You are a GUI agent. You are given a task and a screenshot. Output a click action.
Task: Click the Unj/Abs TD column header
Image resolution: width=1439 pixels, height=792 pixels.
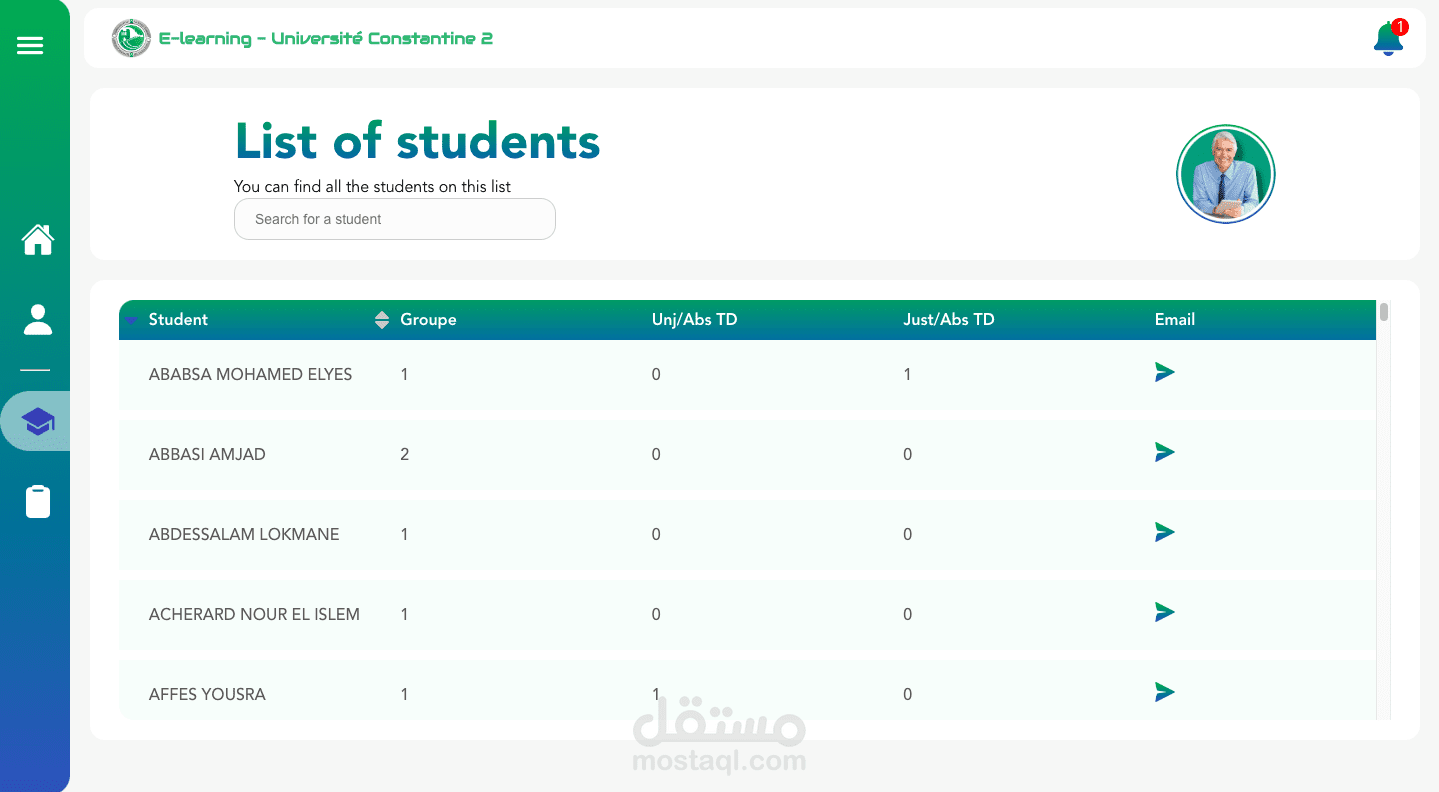(x=694, y=320)
